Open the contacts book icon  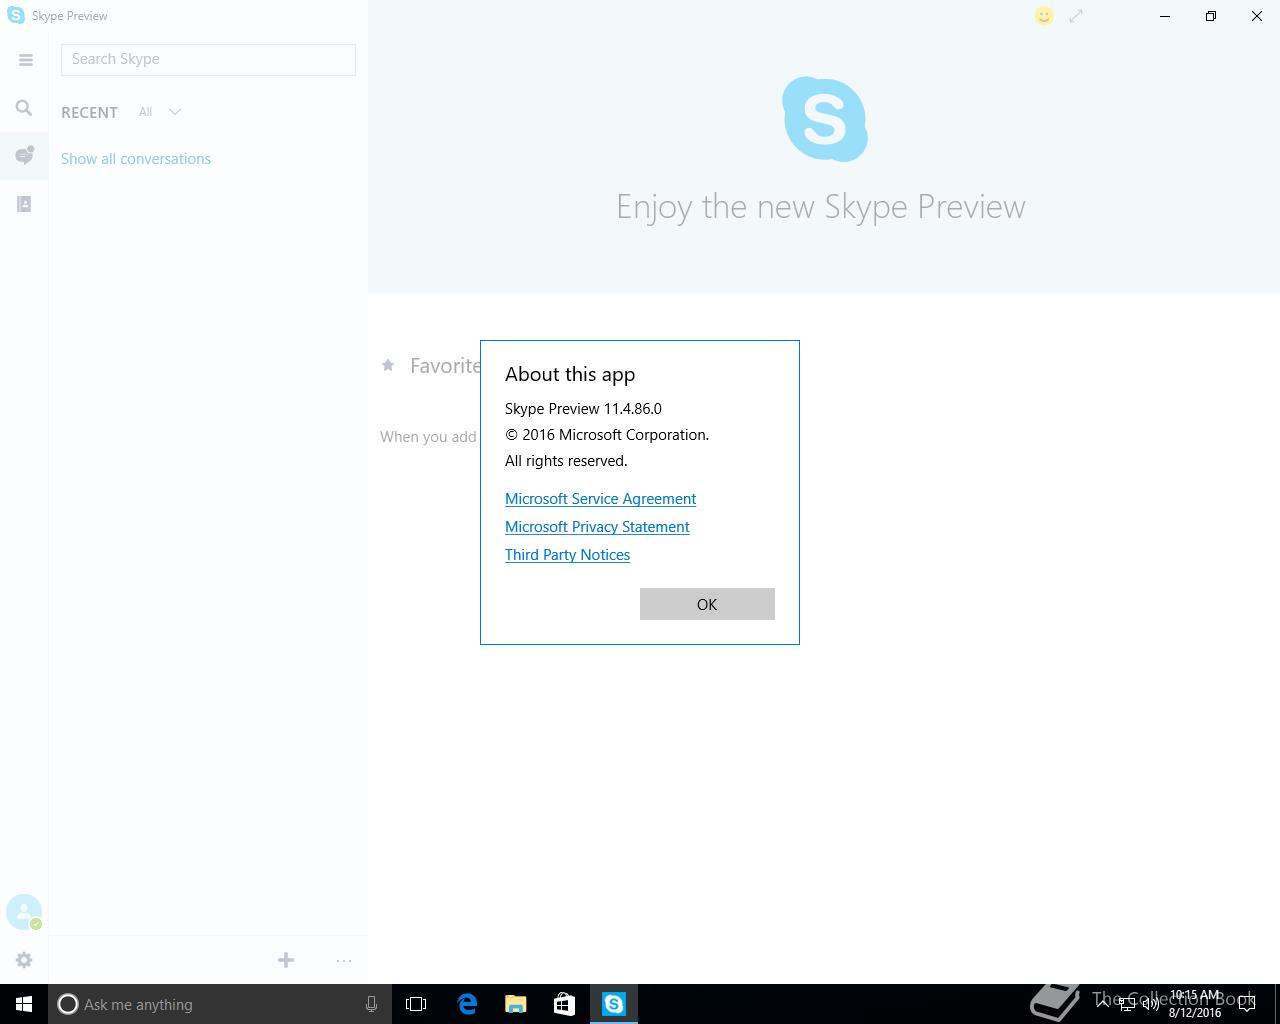coord(24,204)
